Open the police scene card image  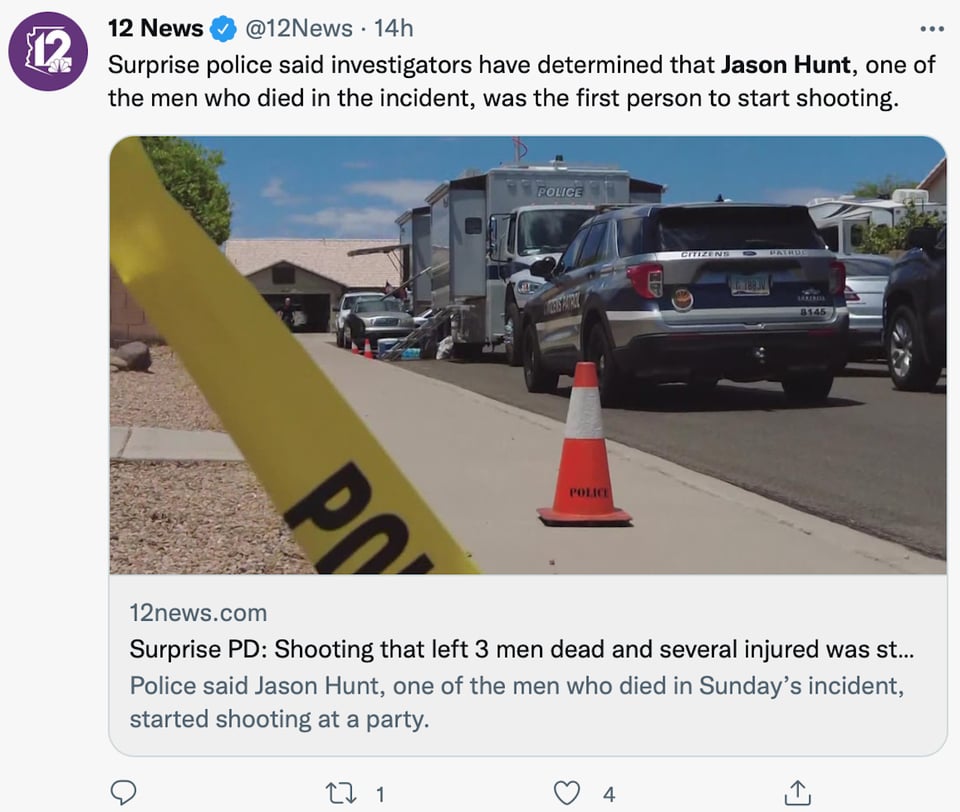pyautogui.click(x=528, y=355)
